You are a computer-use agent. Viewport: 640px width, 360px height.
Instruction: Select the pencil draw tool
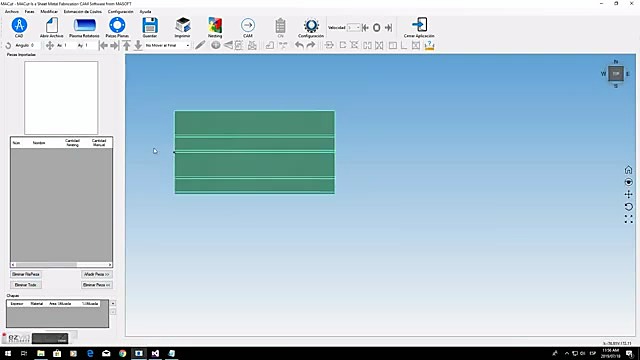(200, 45)
